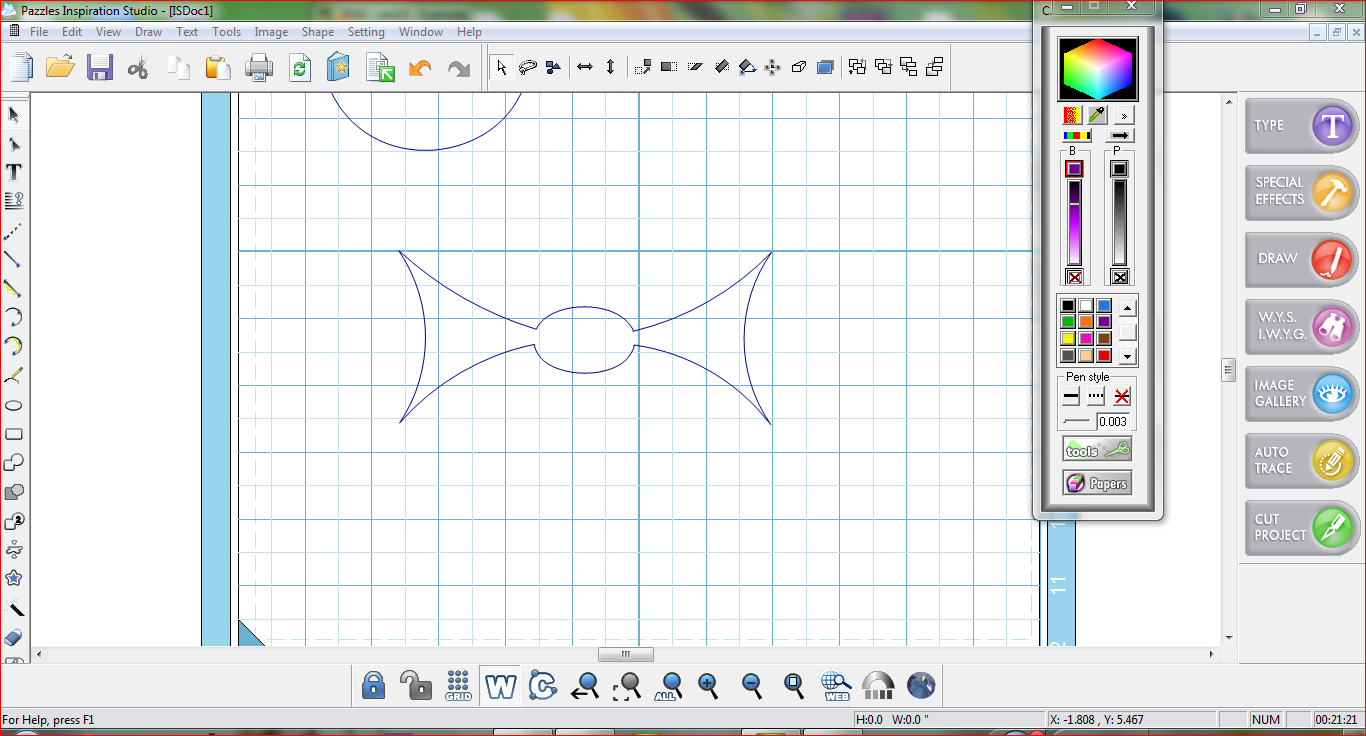Viewport: 1366px width, 736px height.
Task: Click the Zoom ALL magnifier icon
Action: pos(671,685)
